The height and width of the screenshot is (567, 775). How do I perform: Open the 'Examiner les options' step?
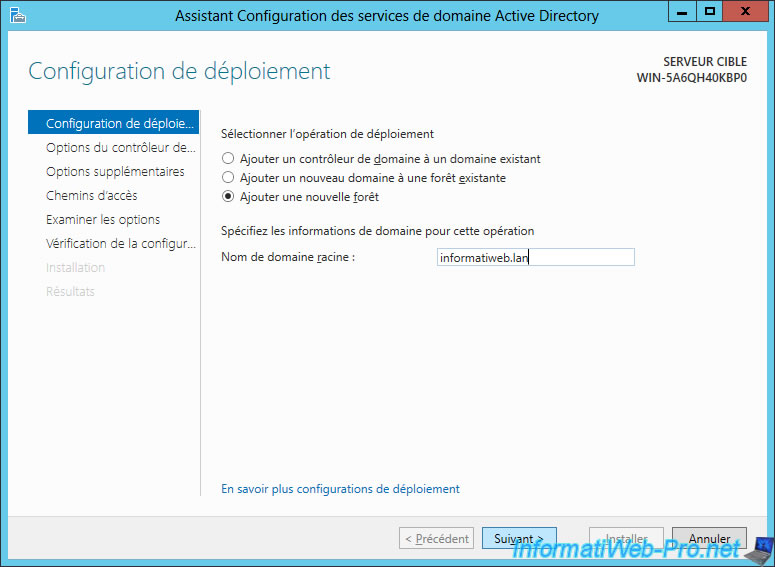point(103,220)
